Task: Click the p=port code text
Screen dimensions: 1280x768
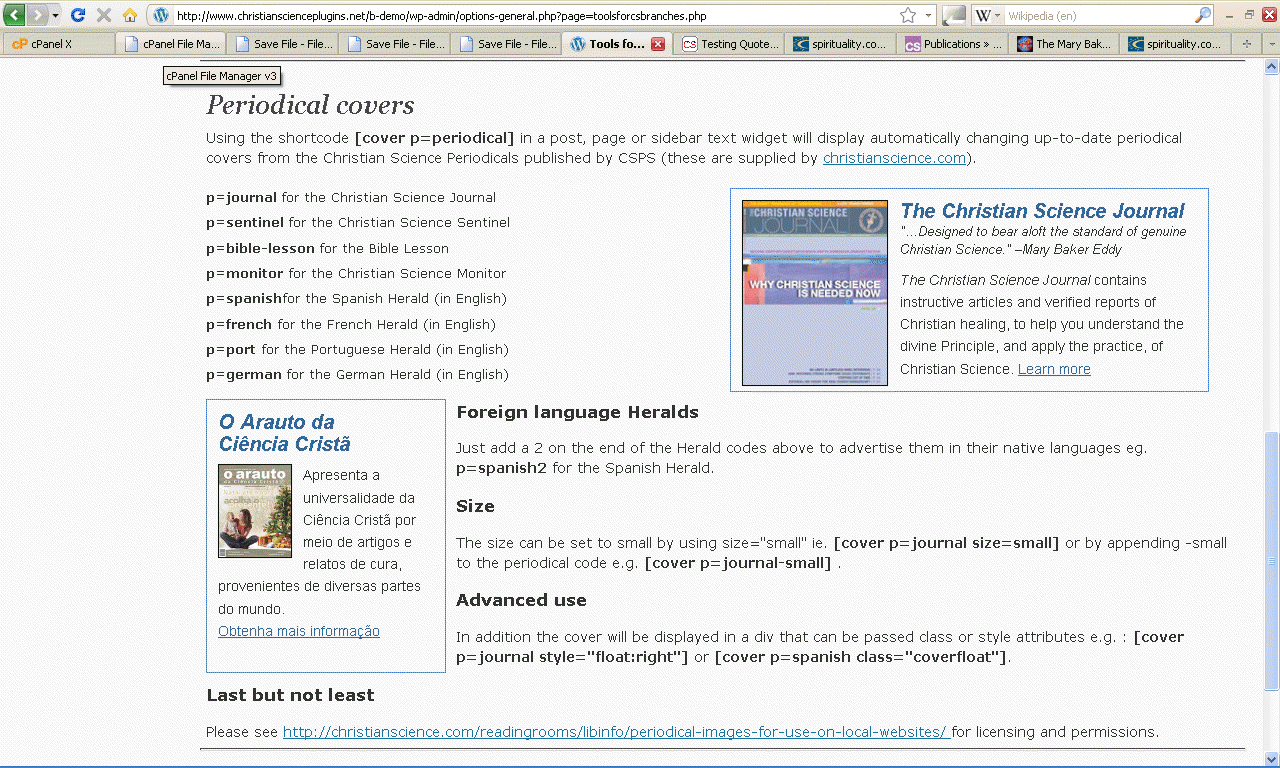Action: [231, 350]
